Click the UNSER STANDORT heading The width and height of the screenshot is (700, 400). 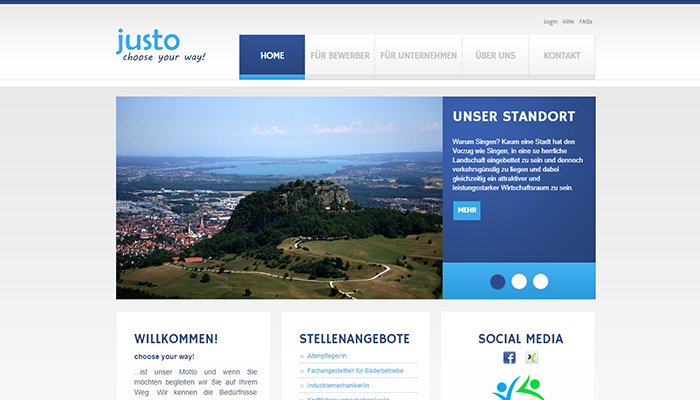[x=514, y=117]
